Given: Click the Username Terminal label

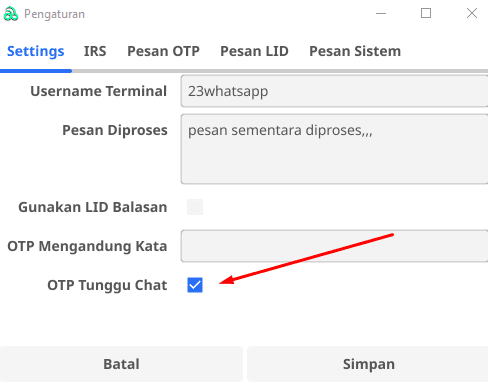Looking at the screenshot, I should point(99,91).
